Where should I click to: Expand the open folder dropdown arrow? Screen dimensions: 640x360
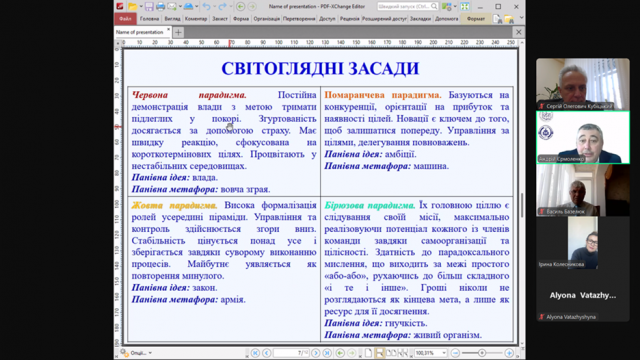point(141,7)
